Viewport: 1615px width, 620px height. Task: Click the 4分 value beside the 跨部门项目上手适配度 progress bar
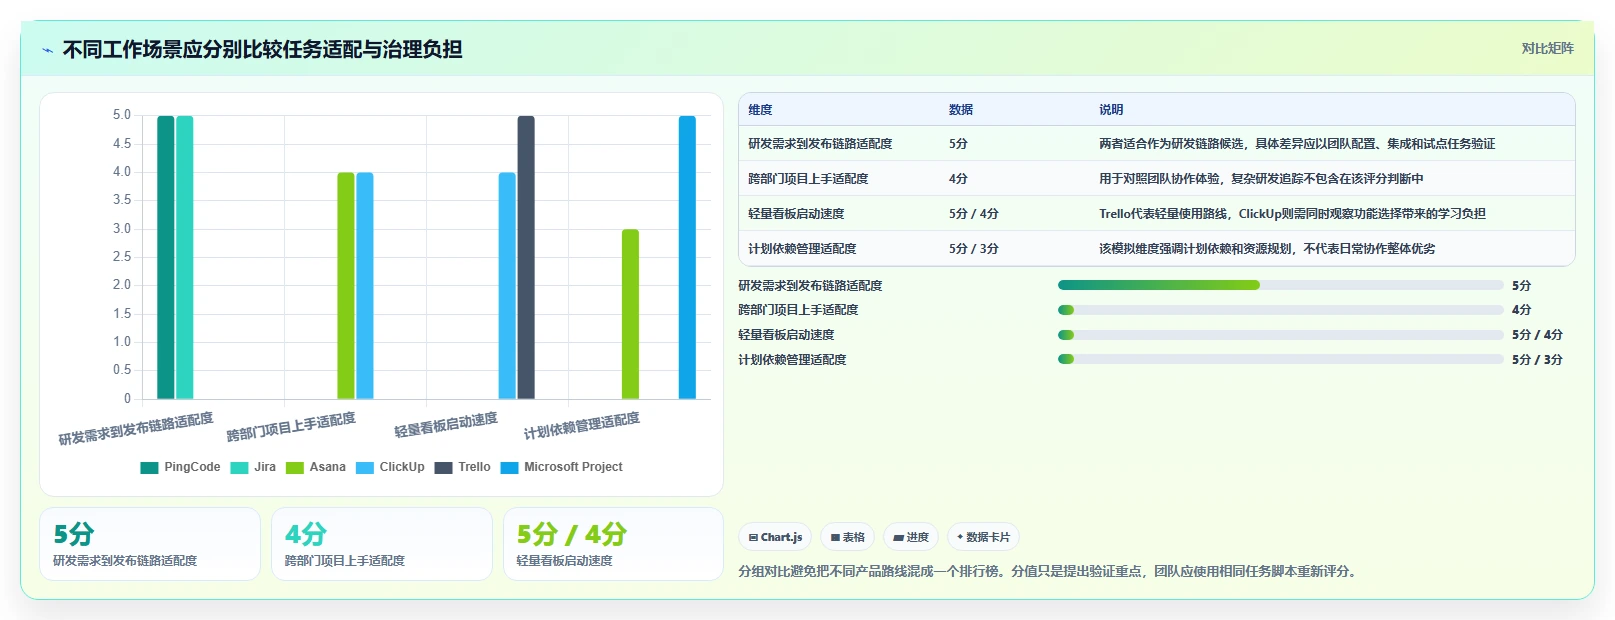point(1521,310)
